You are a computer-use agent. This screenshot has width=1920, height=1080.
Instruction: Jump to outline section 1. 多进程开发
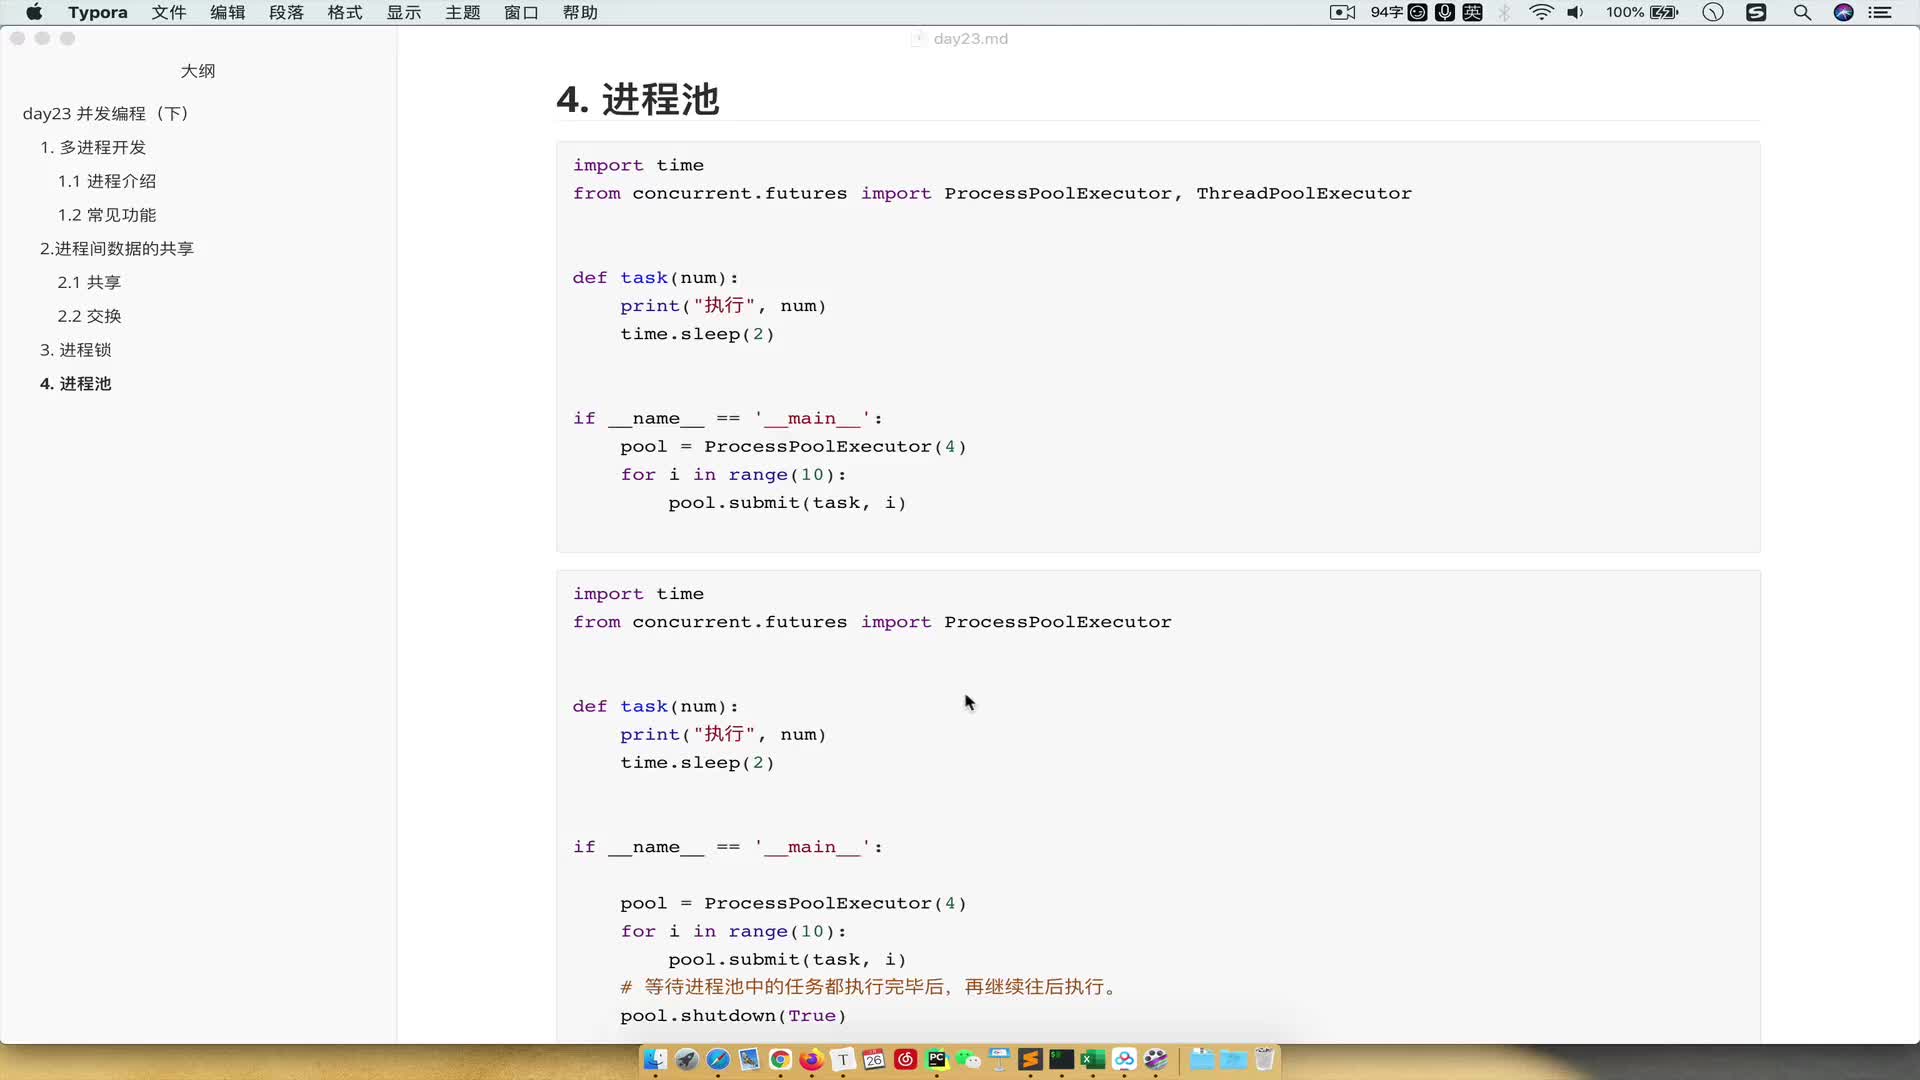[x=93, y=147]
